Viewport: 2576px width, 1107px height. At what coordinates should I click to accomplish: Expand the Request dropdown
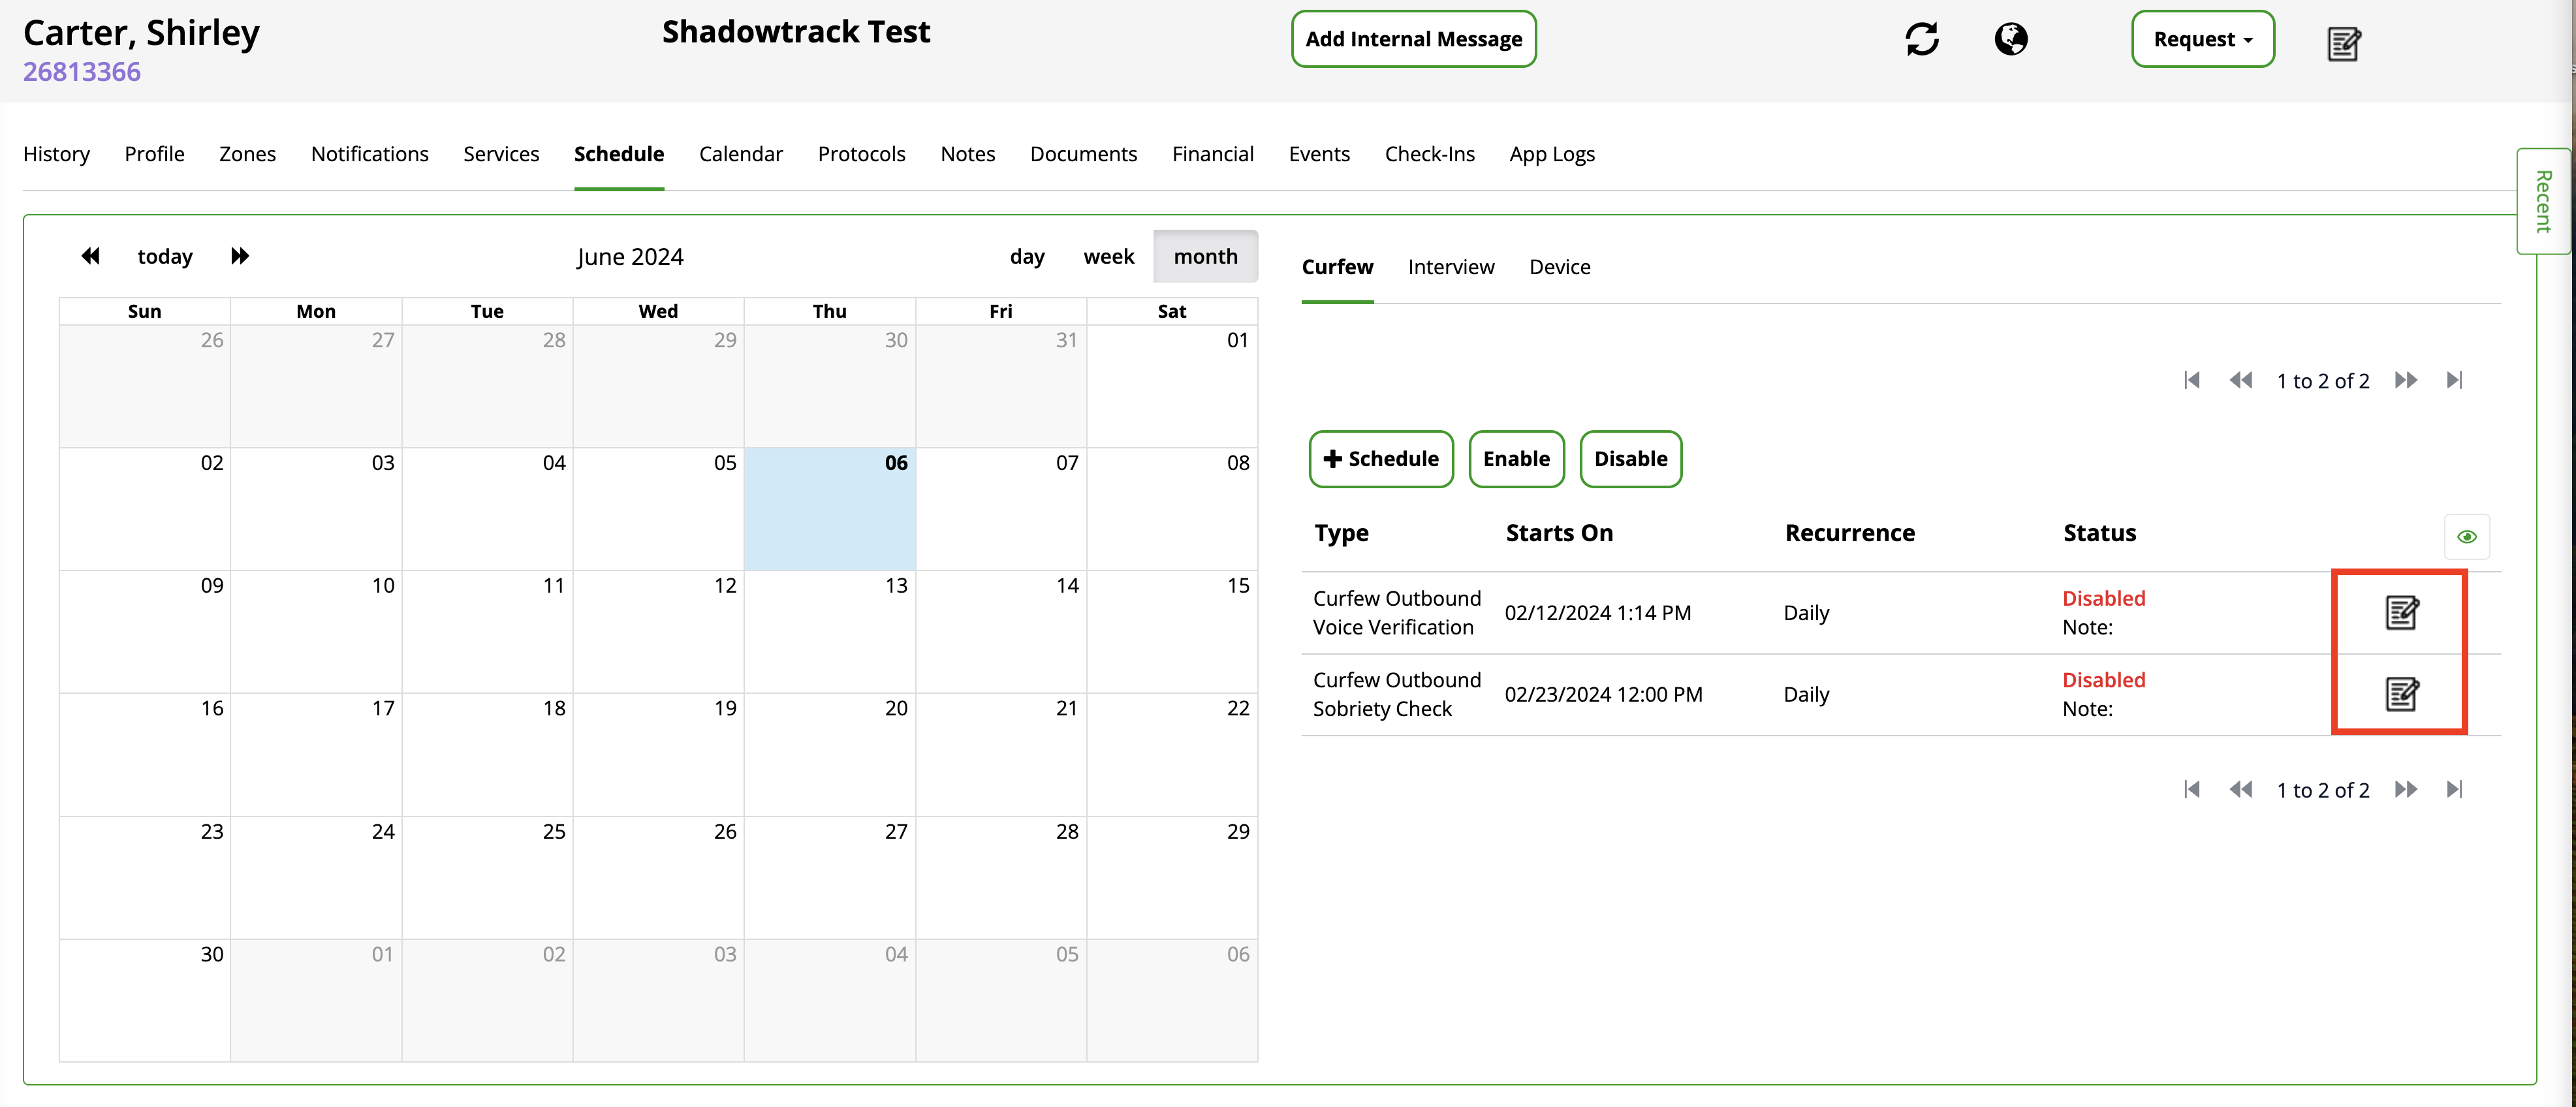click(2202, 39)
